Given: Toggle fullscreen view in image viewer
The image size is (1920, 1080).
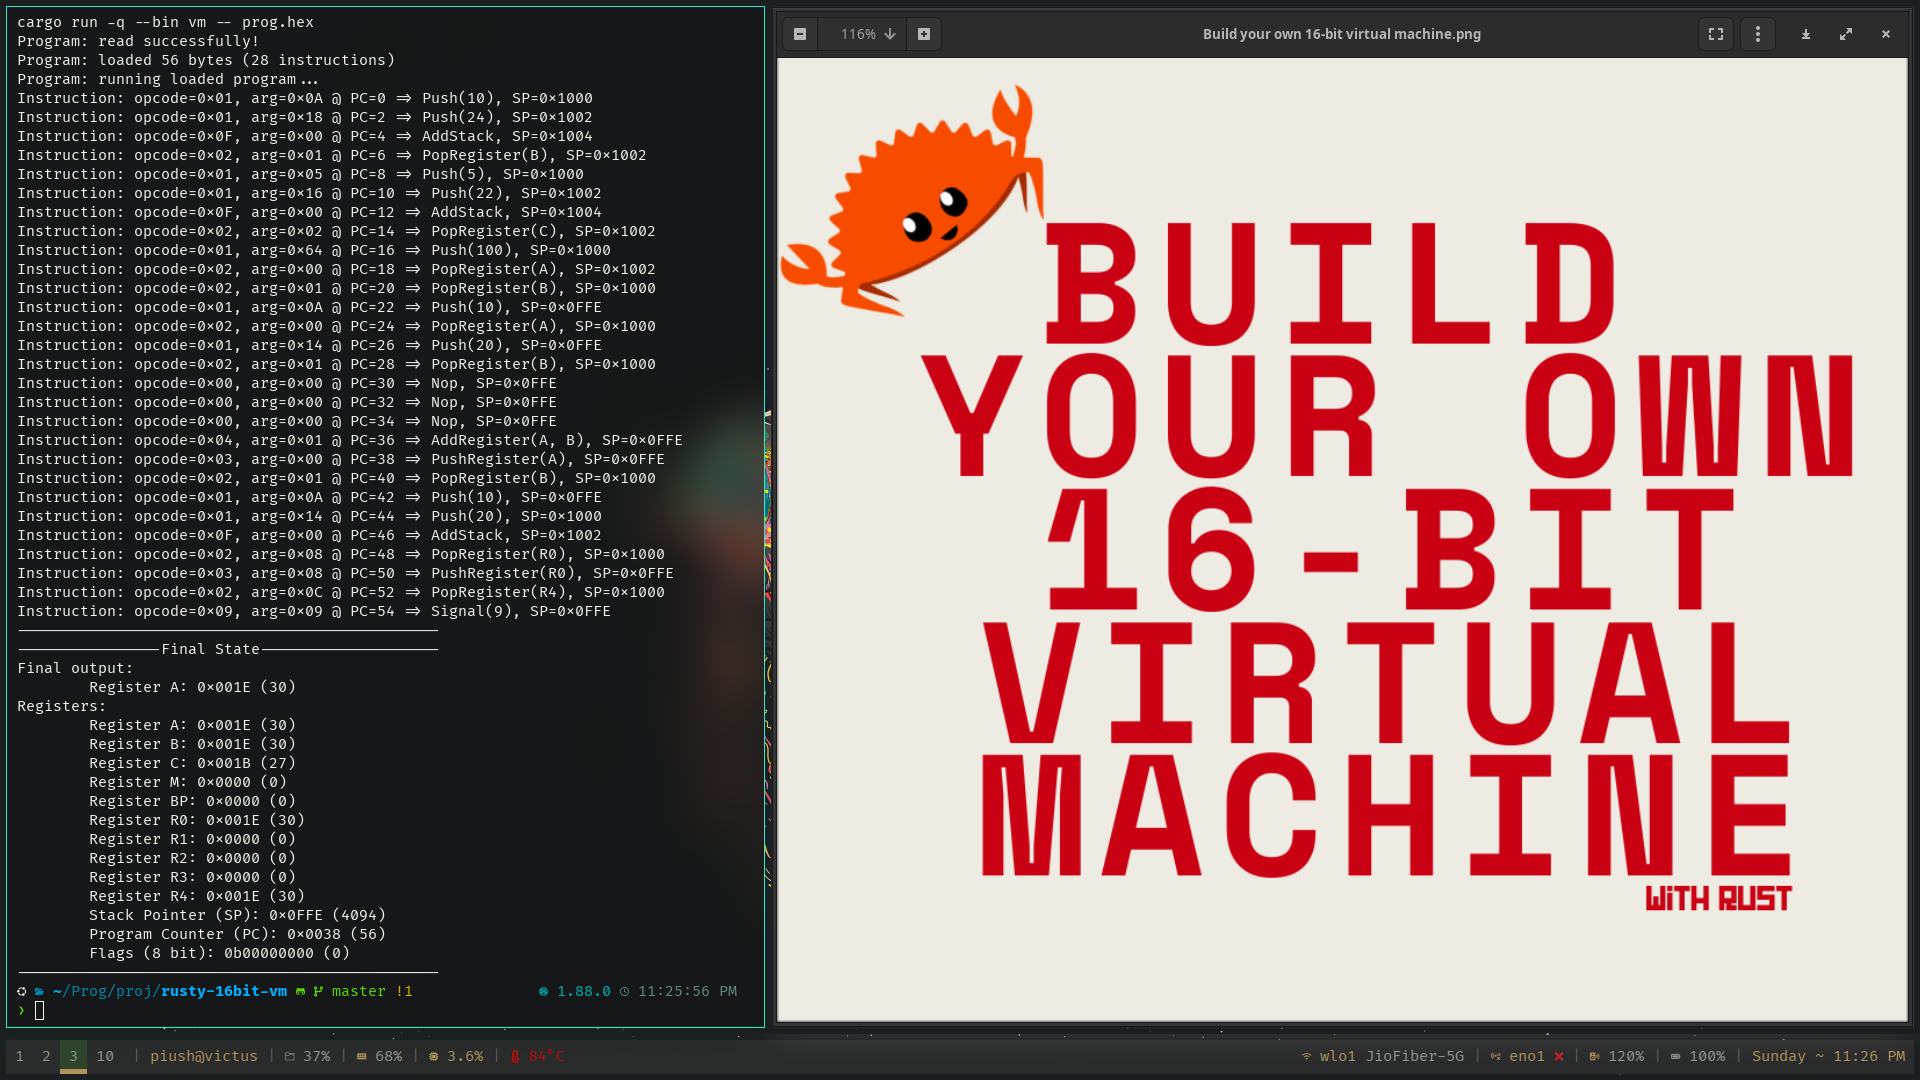Looking at the screenshot, I should (x=1716, y=34).
